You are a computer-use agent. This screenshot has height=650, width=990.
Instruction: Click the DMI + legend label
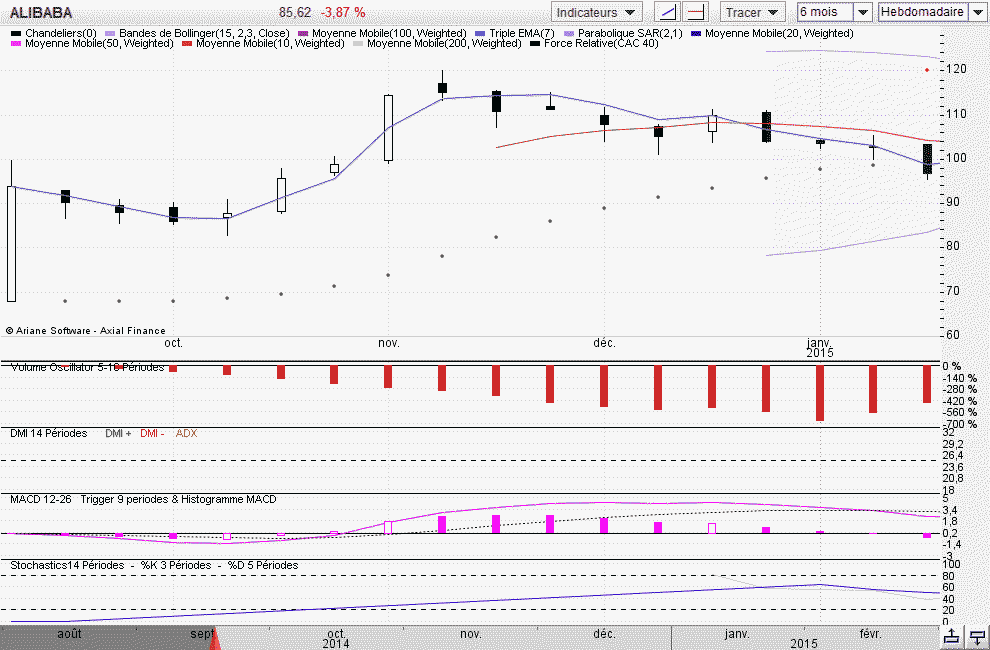[x=118, y=433]
